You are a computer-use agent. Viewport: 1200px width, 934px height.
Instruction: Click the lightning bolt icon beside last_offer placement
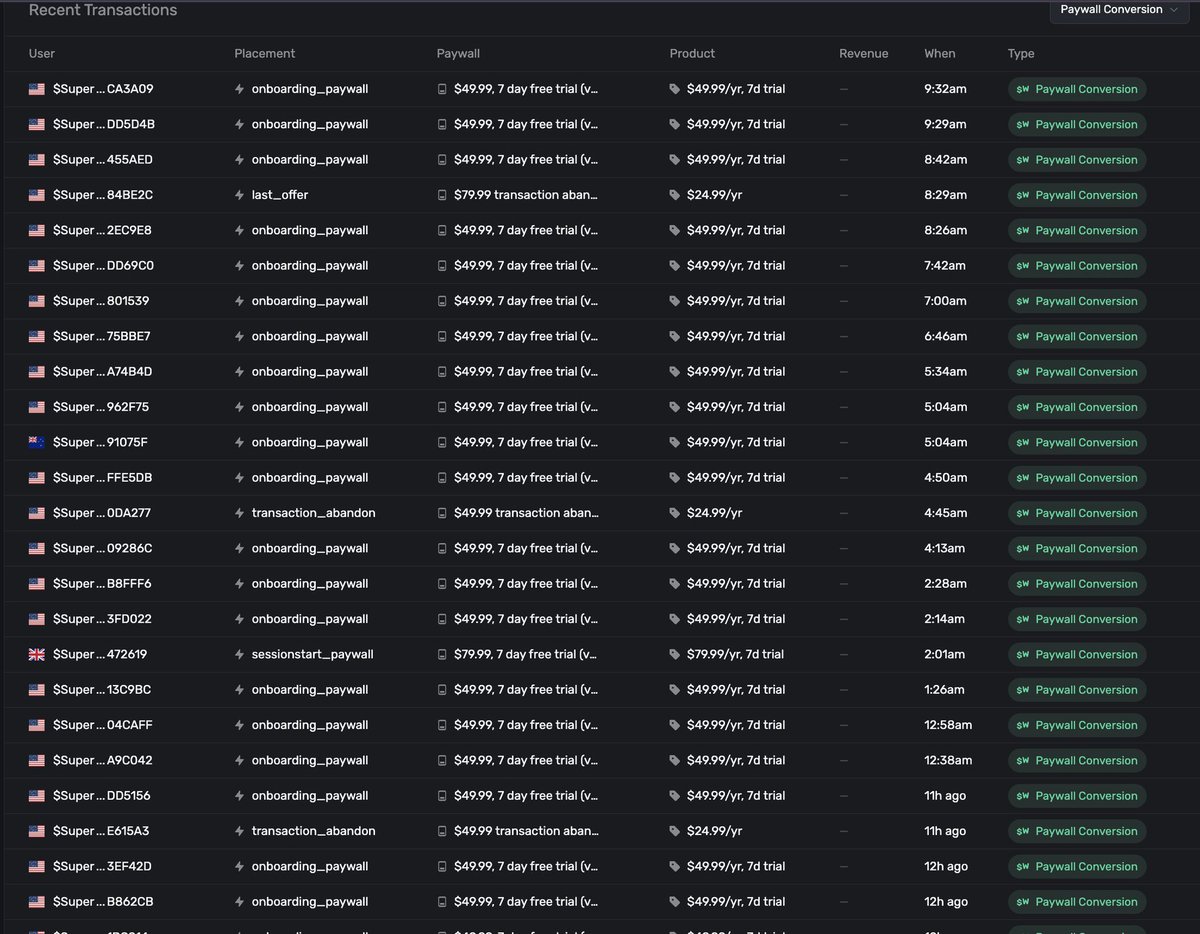(x=239, y=195)
